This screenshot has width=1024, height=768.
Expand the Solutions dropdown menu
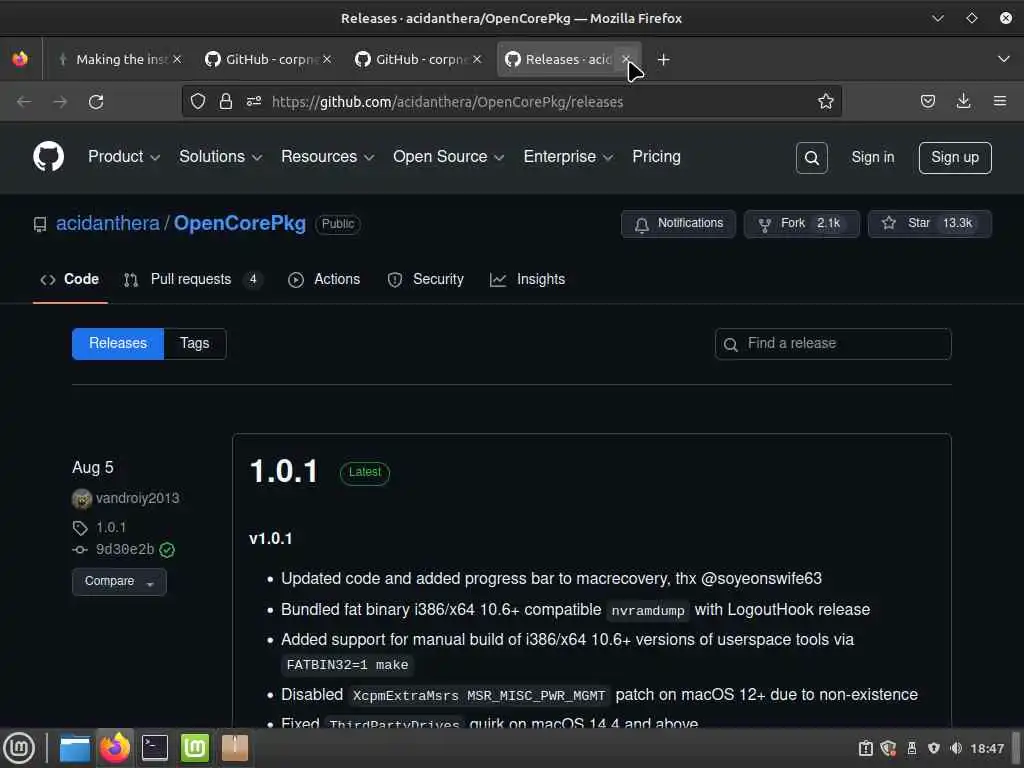click(220, 157)
